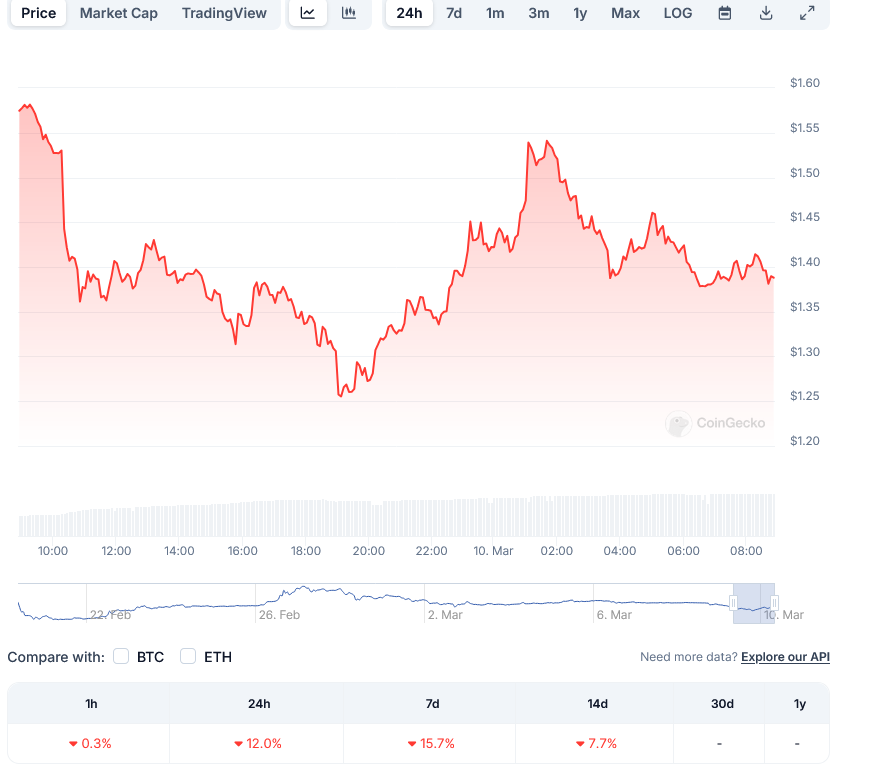The image size is (871, 775).
Task: Expand chart to fullscreen
Action: pos(807,13)
